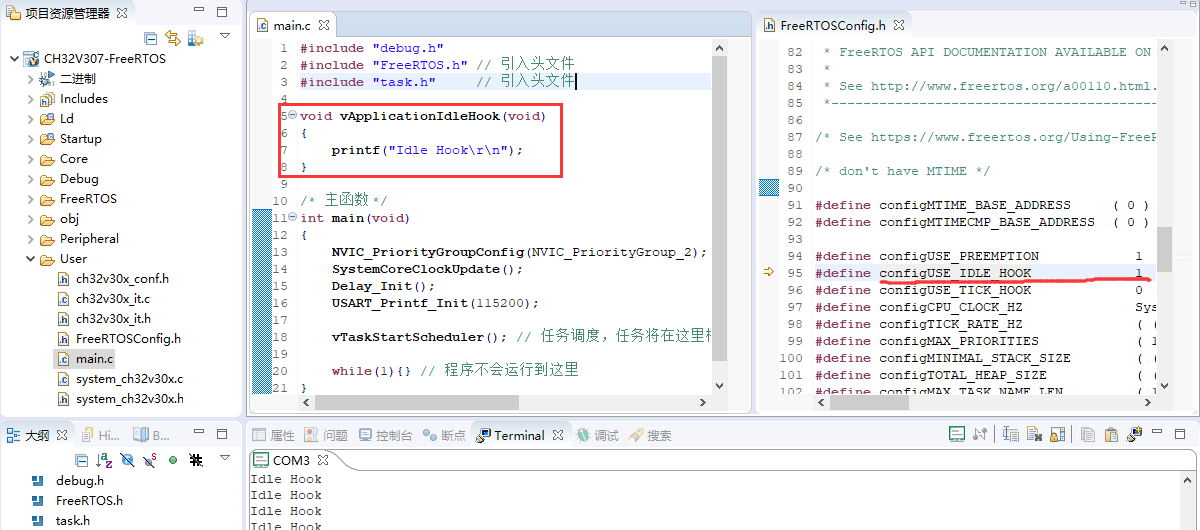1200x530 pixels.
Task: Open the Hi... history tab
Action: (101, 435)
